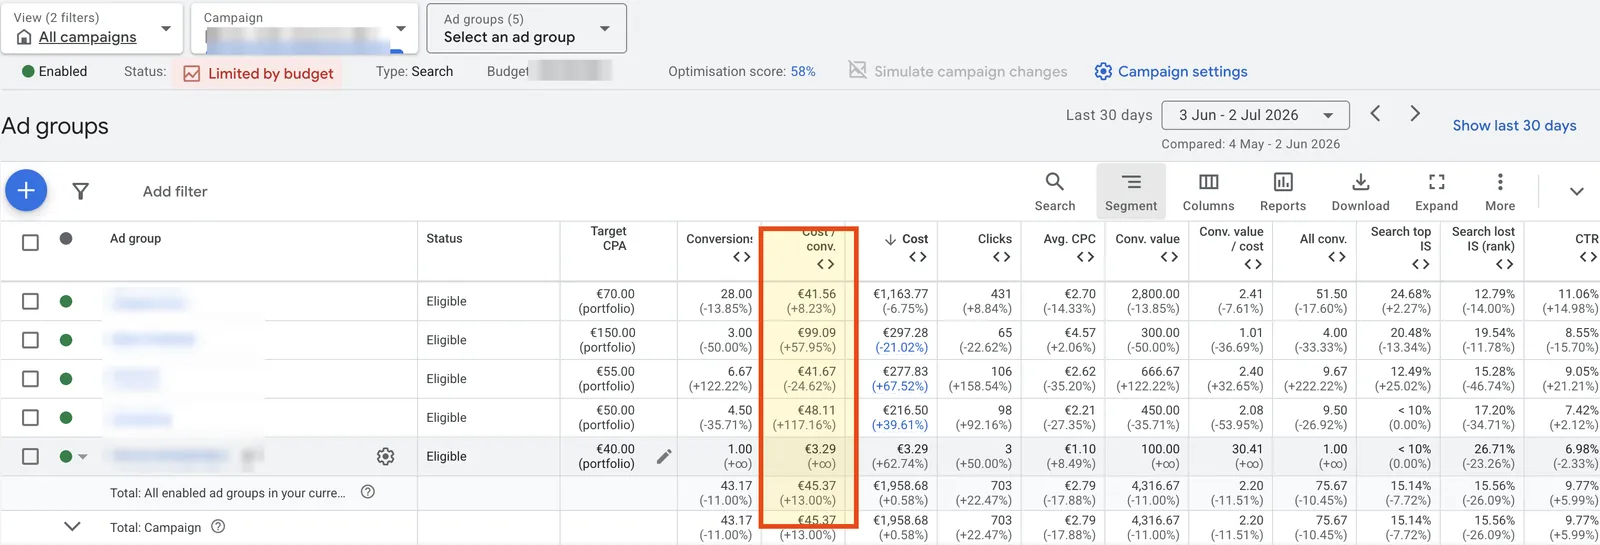Click help icon next to Total: Campaign
1600x545 pixels.
coord(218,527)
